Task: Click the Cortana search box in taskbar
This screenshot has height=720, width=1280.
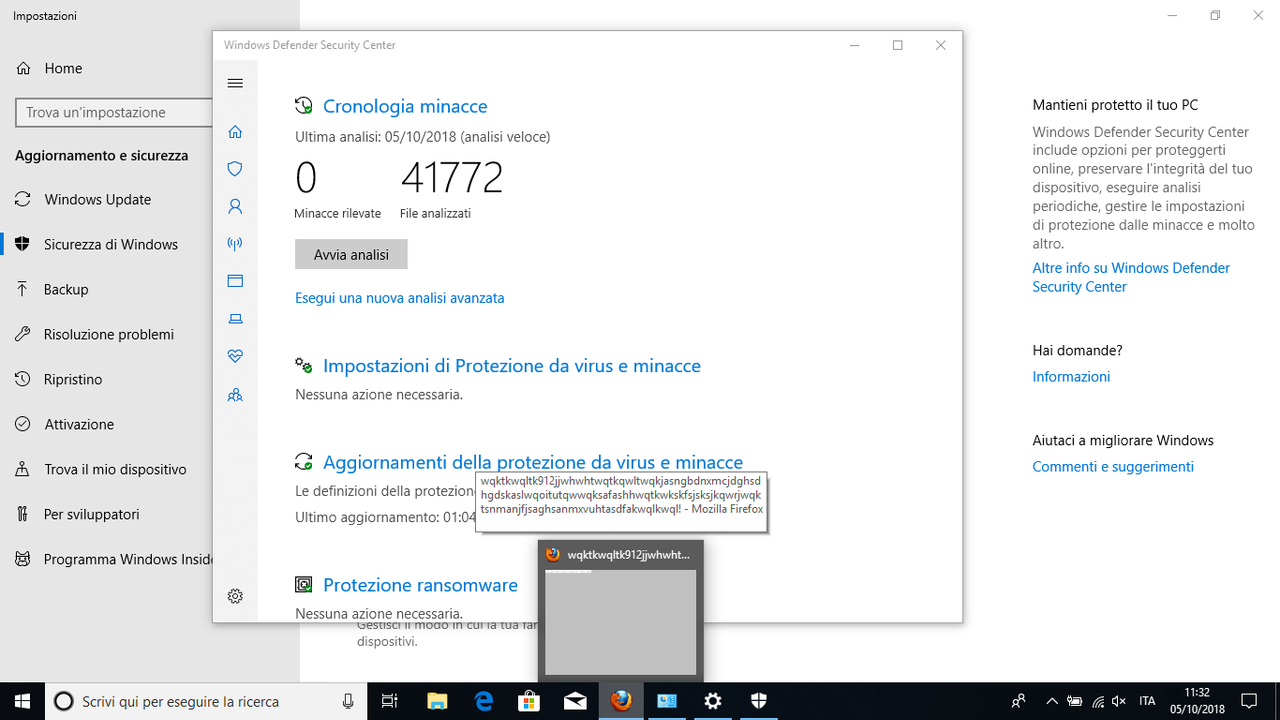Action: pos(206,701)
